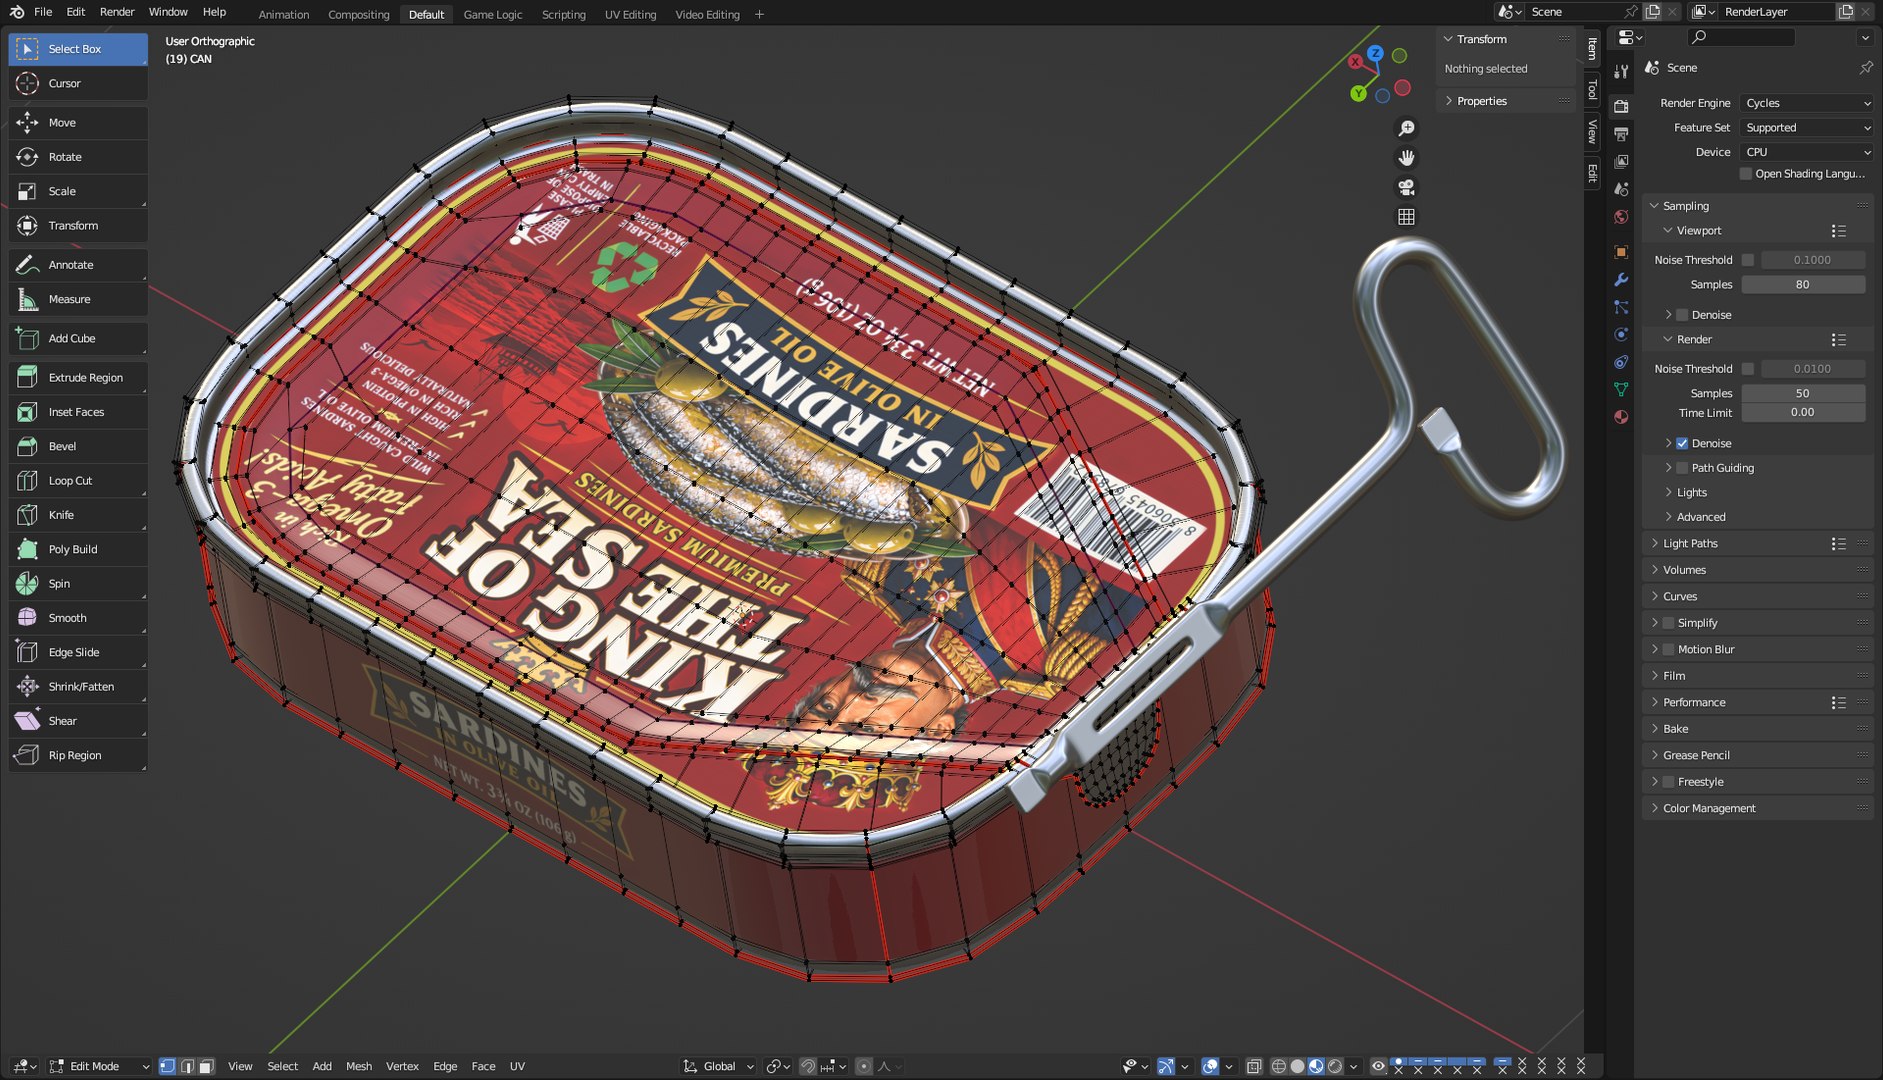Image resolution: width=1883 pixels, height=1080 pixels.
Task: Click the viewport zoom magnifier icon
Action: 1406,129
